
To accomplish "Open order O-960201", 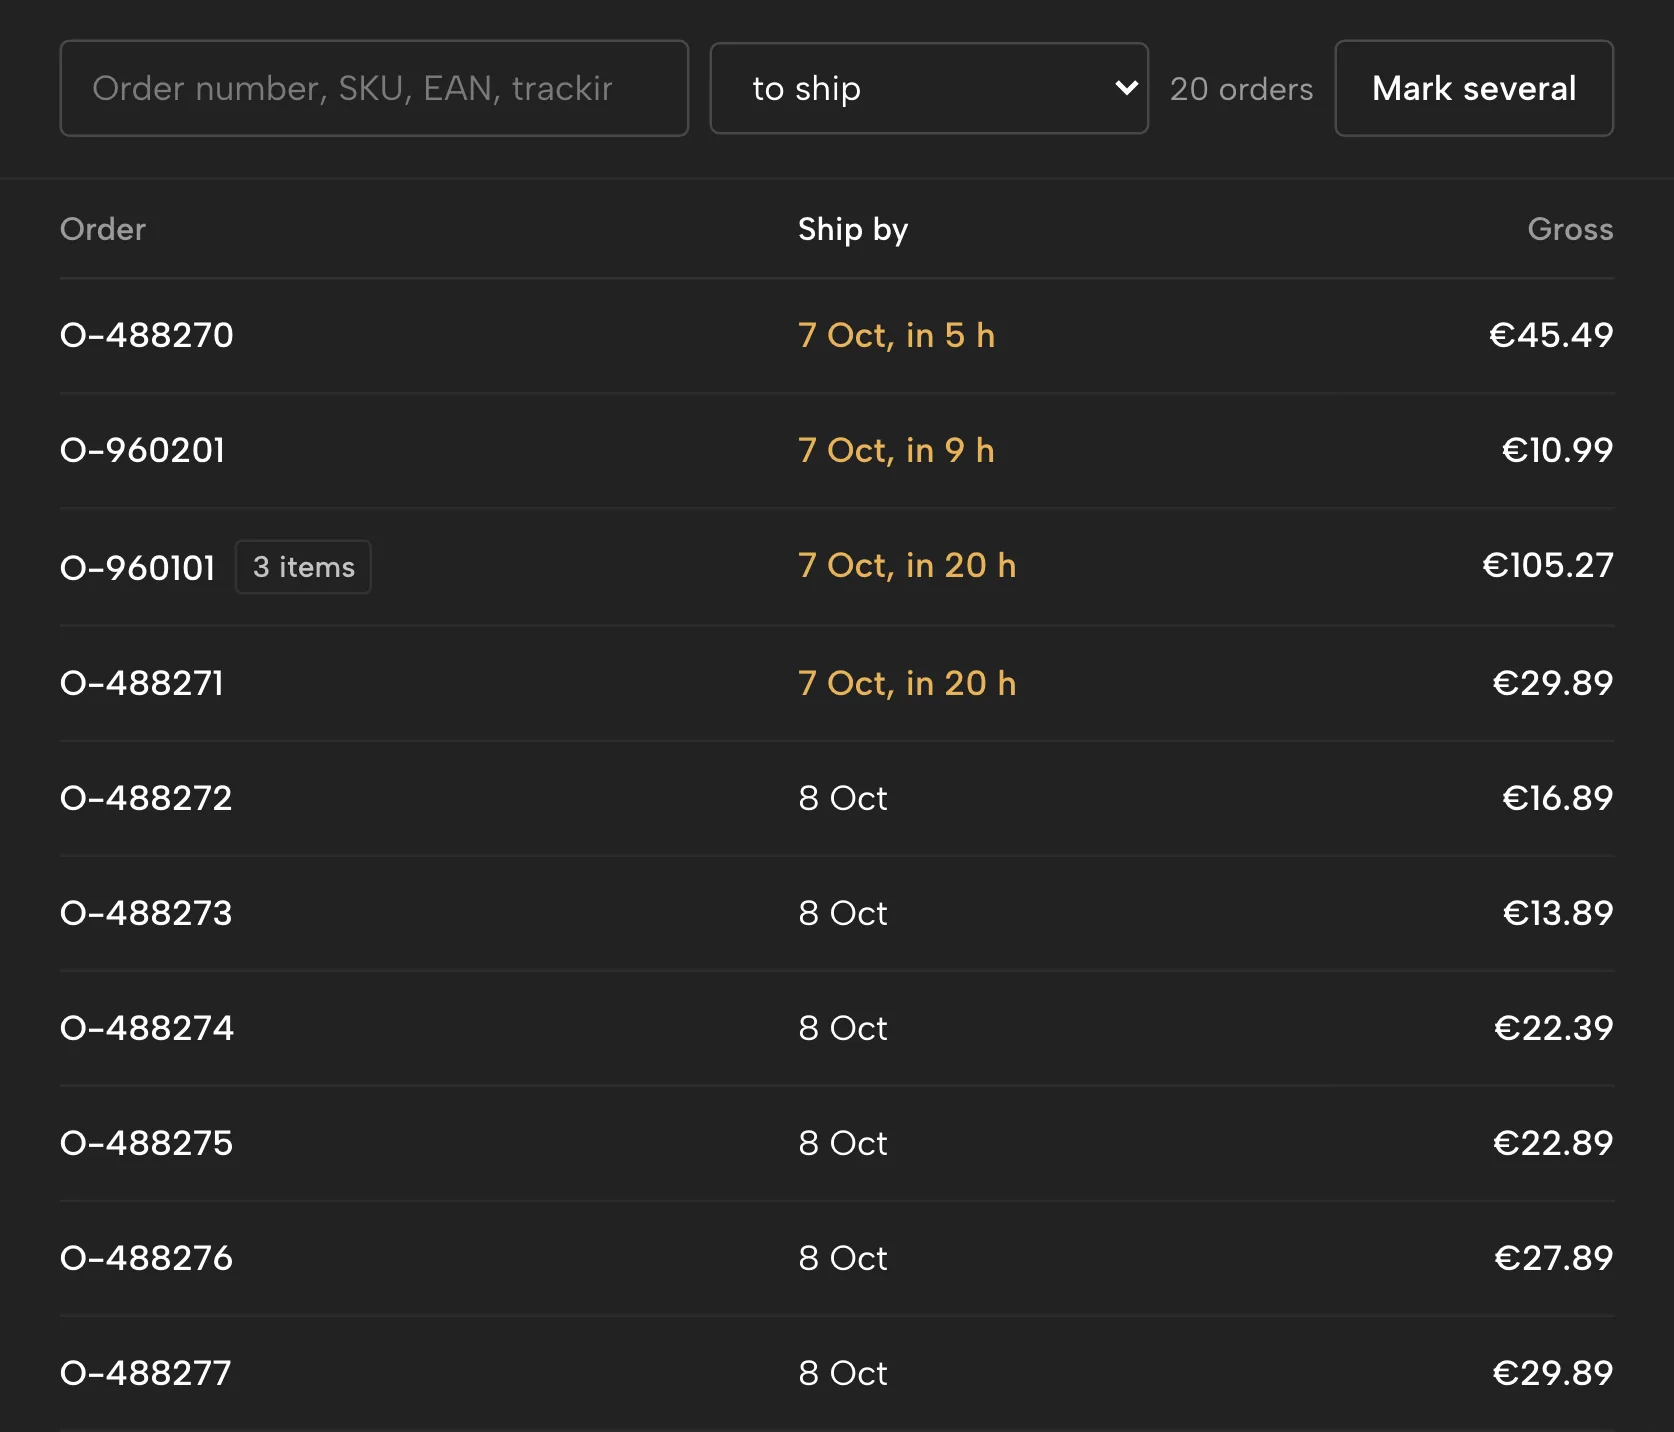I will click(143, 450).
